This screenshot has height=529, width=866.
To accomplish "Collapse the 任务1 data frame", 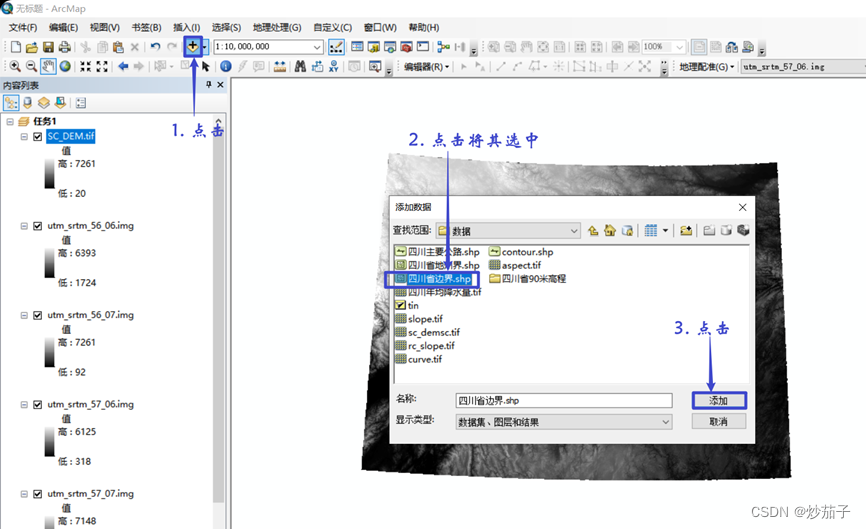I will [10, 121].
